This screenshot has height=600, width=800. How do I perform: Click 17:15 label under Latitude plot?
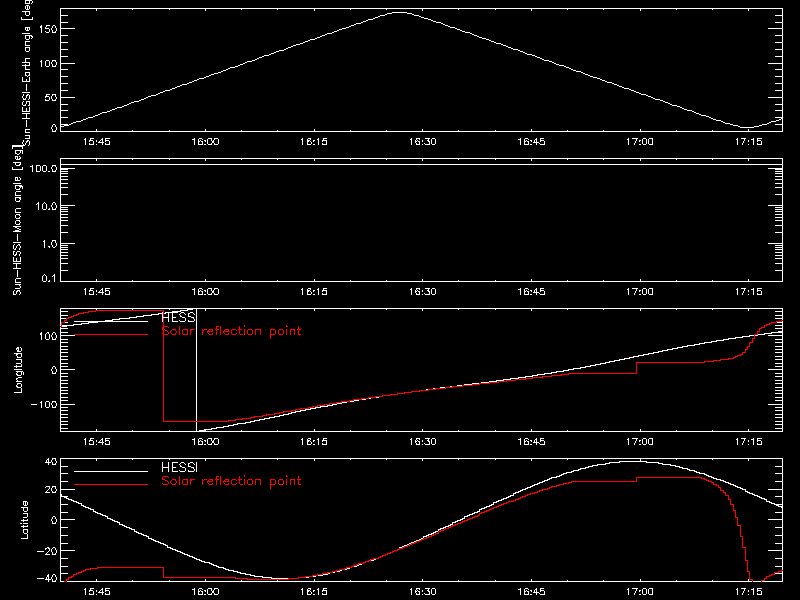(748, 591)
